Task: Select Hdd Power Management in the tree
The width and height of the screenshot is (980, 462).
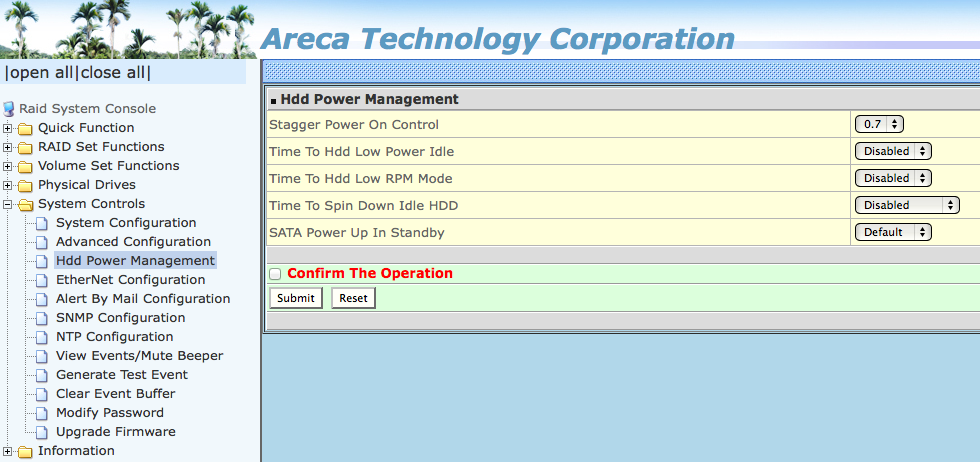Action: coord(135,261)
